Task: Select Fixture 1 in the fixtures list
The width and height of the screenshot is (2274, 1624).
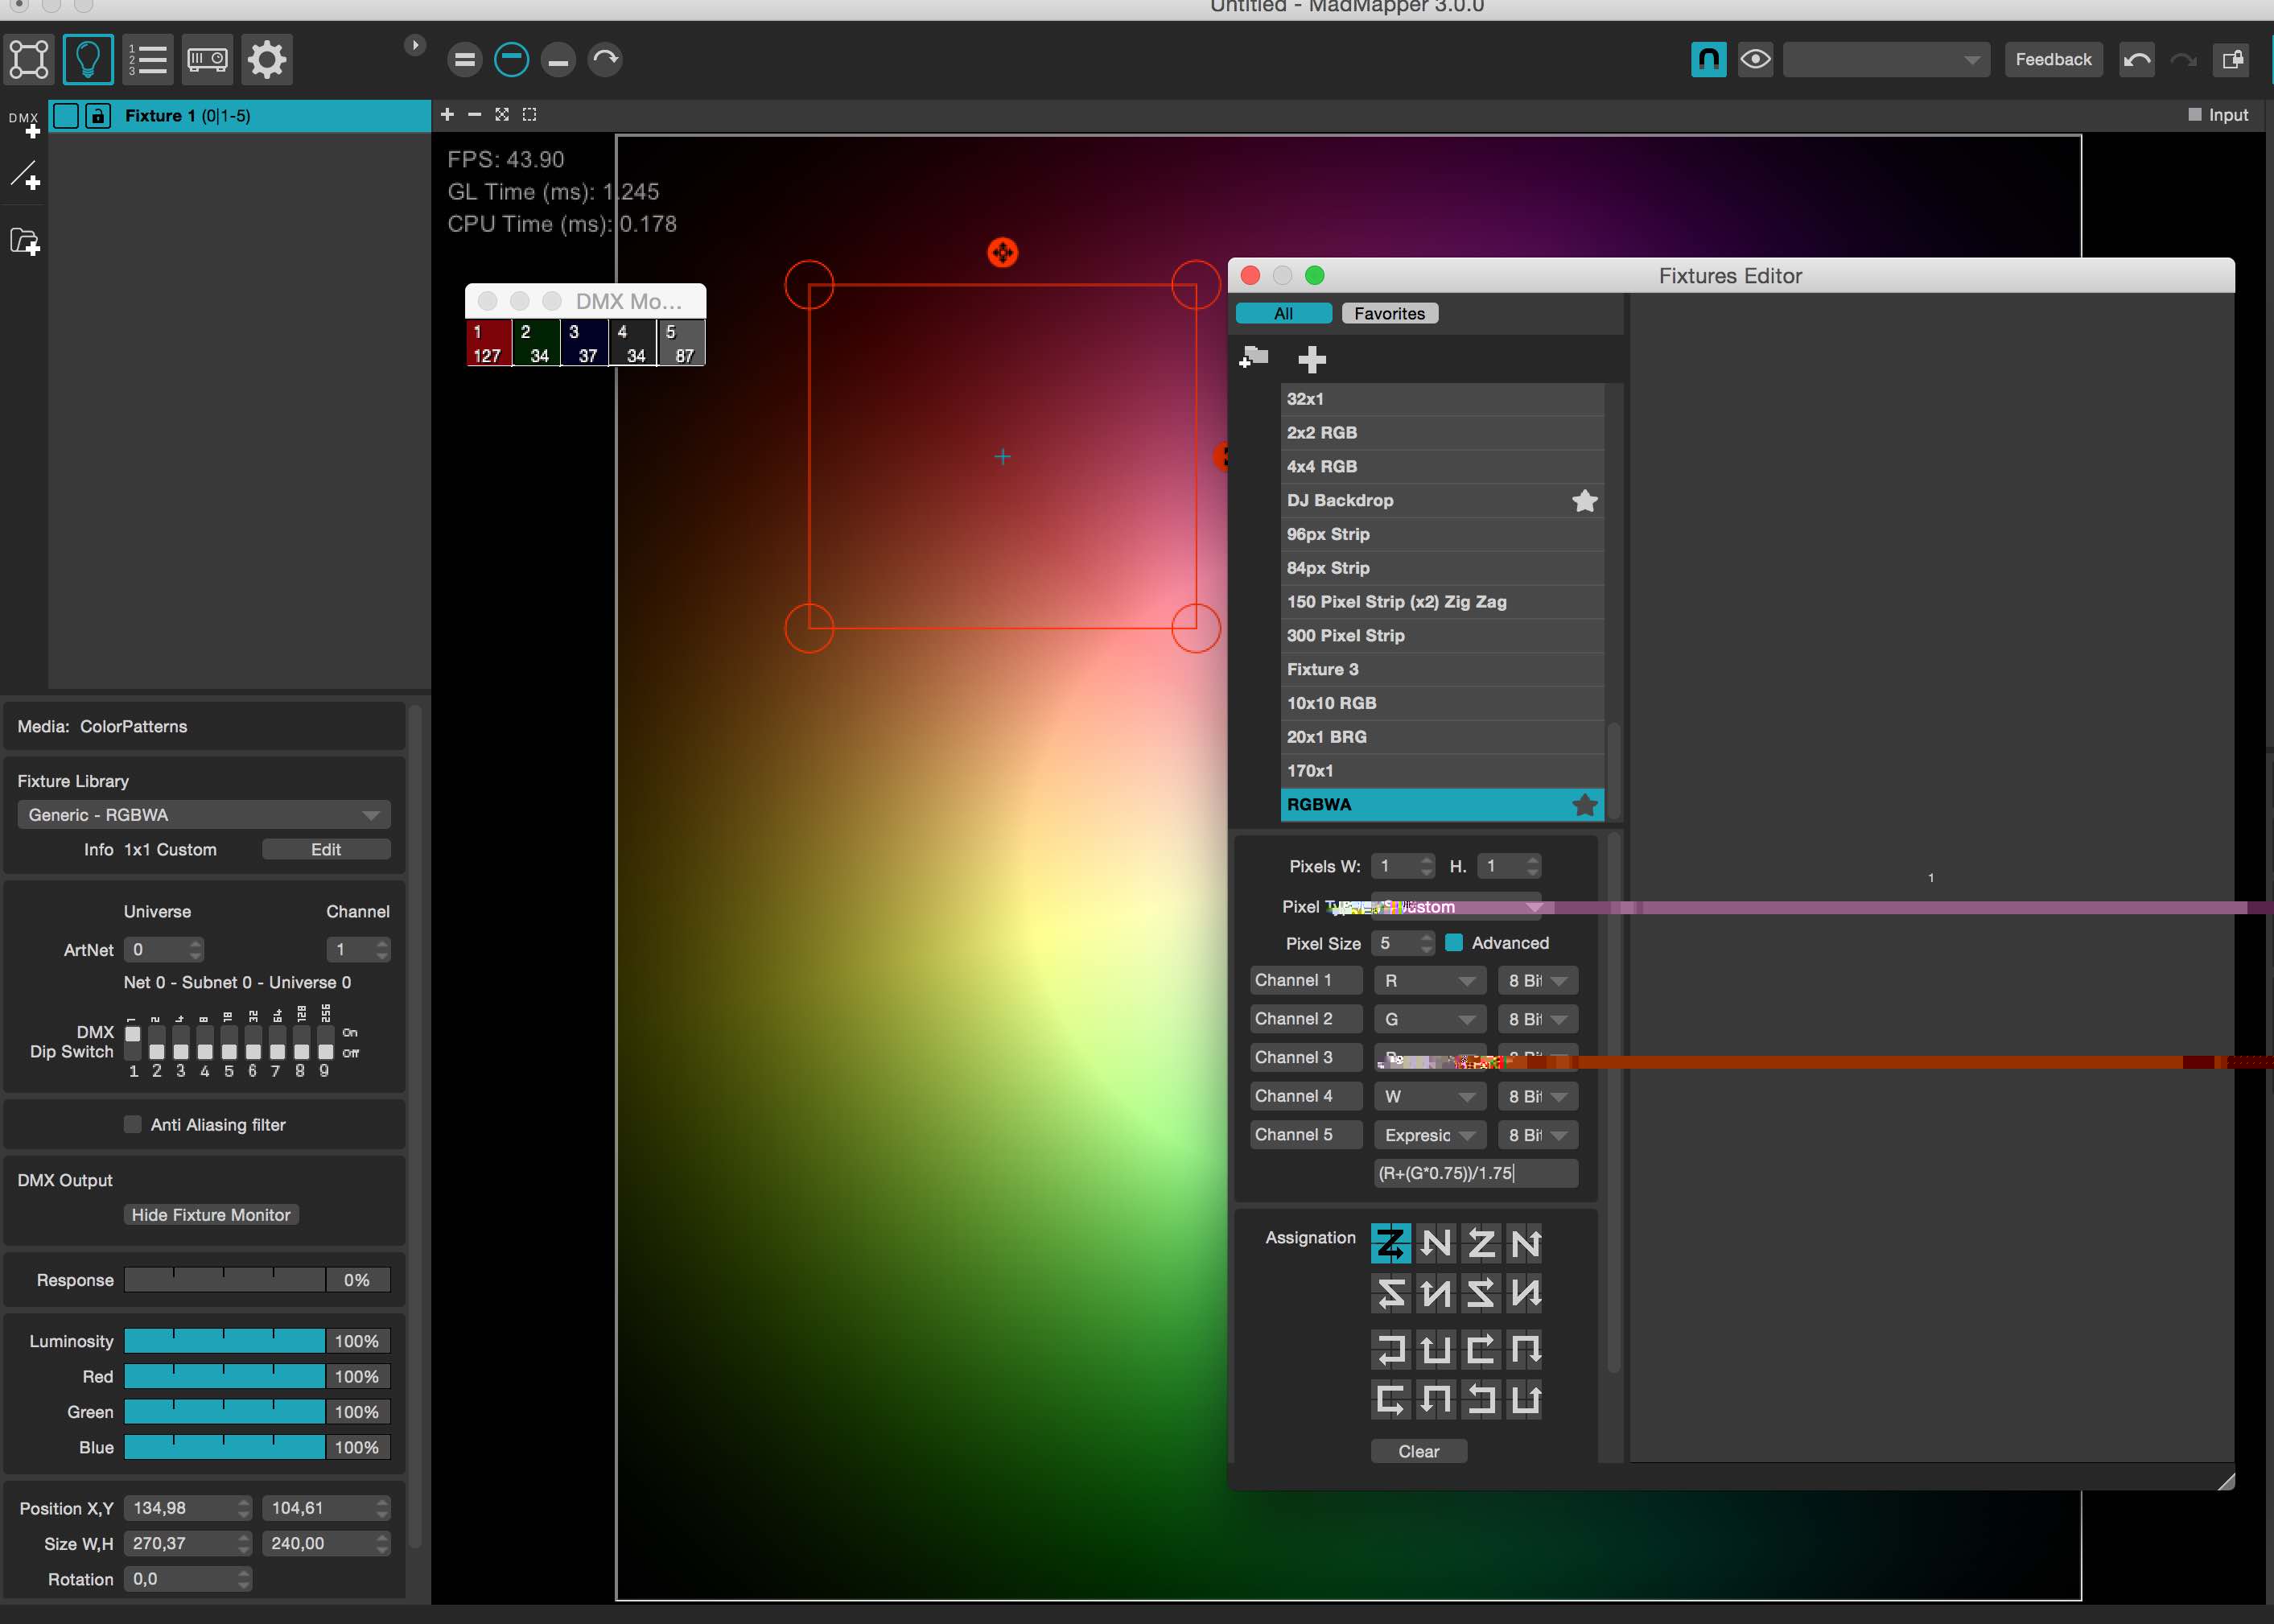Action: point(240,115)
